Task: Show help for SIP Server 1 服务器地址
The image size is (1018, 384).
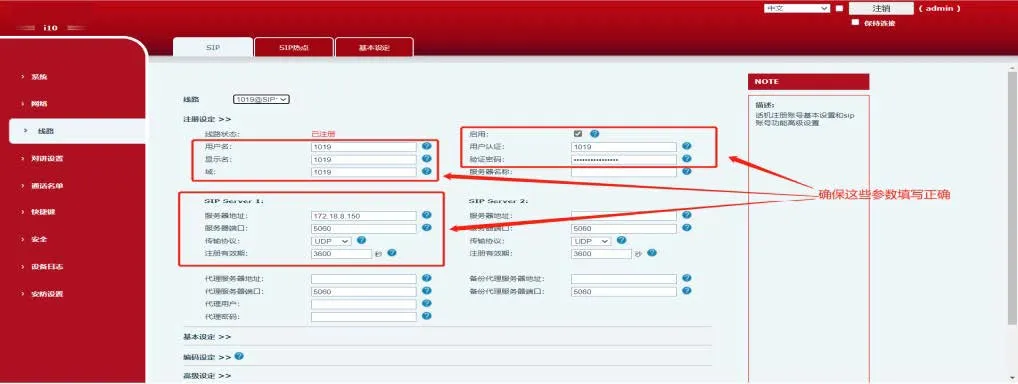Action: point(427,215)
